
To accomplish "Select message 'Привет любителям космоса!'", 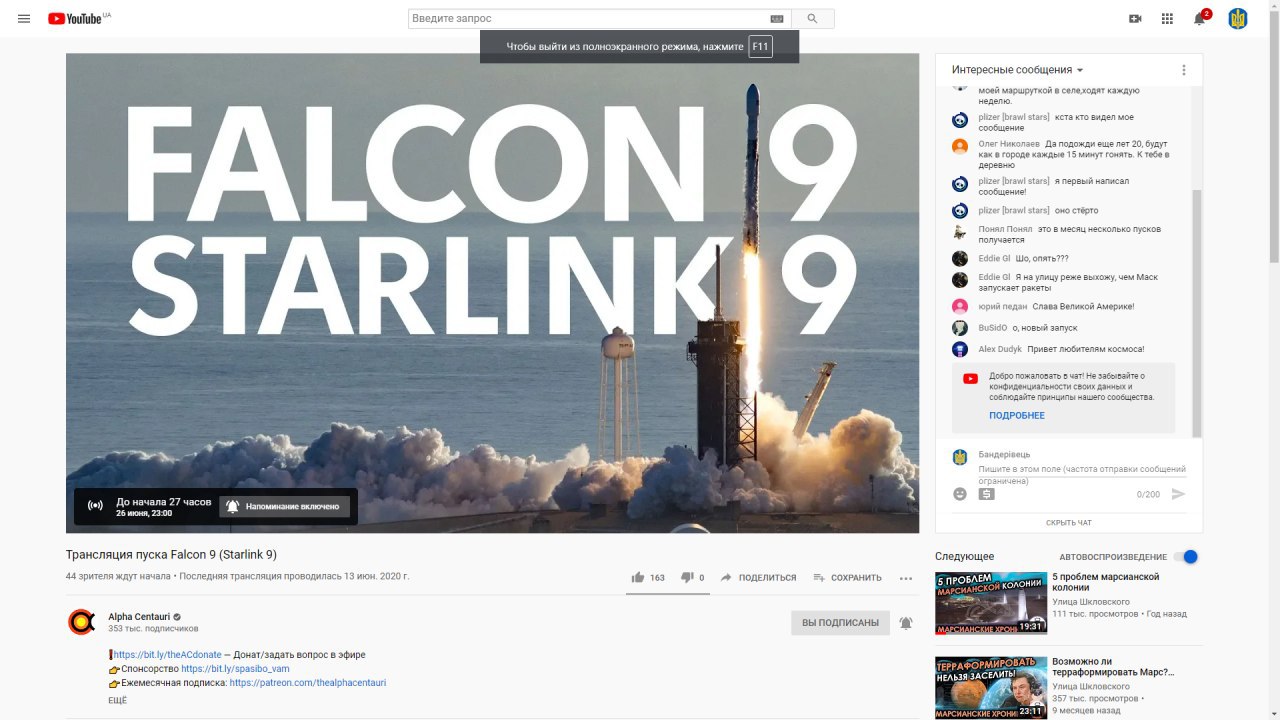I will pos(1085,349).
